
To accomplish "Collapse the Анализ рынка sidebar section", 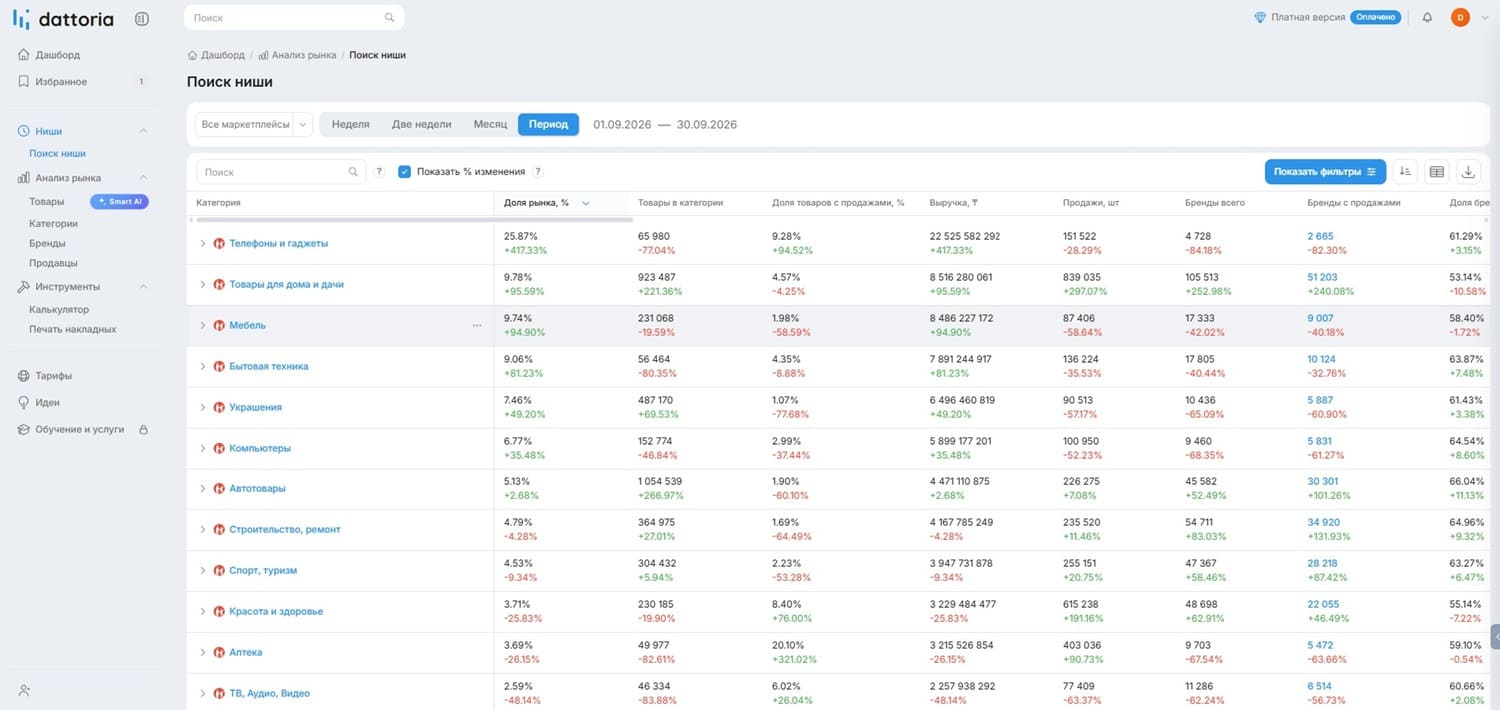I will tap(143, 178).
